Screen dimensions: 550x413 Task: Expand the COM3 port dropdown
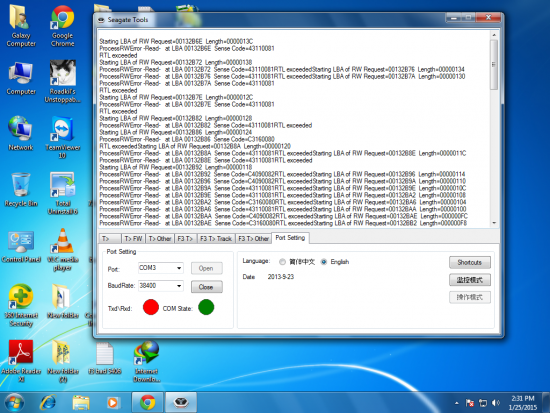coord(179,268)
